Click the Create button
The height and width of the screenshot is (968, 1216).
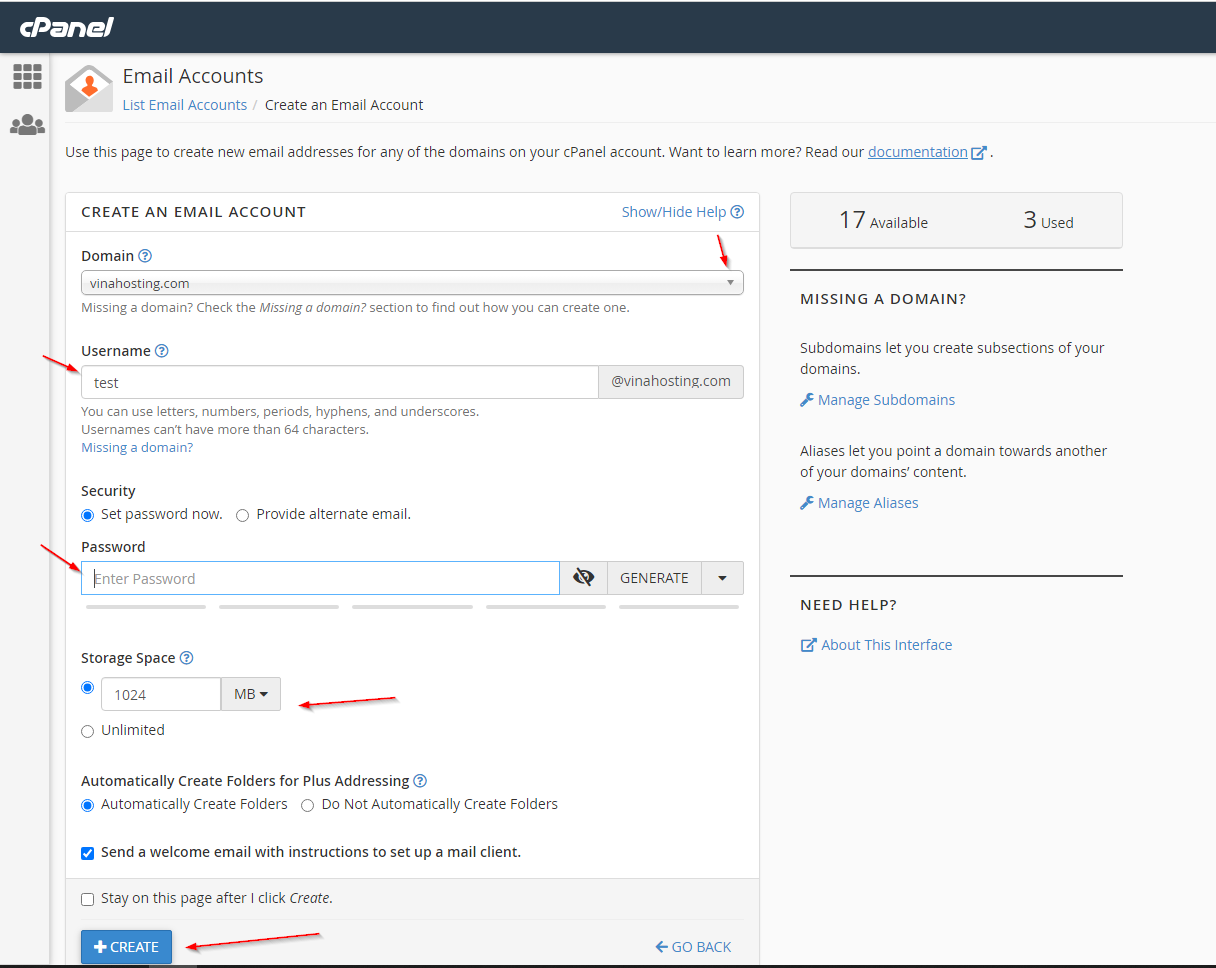126,947
